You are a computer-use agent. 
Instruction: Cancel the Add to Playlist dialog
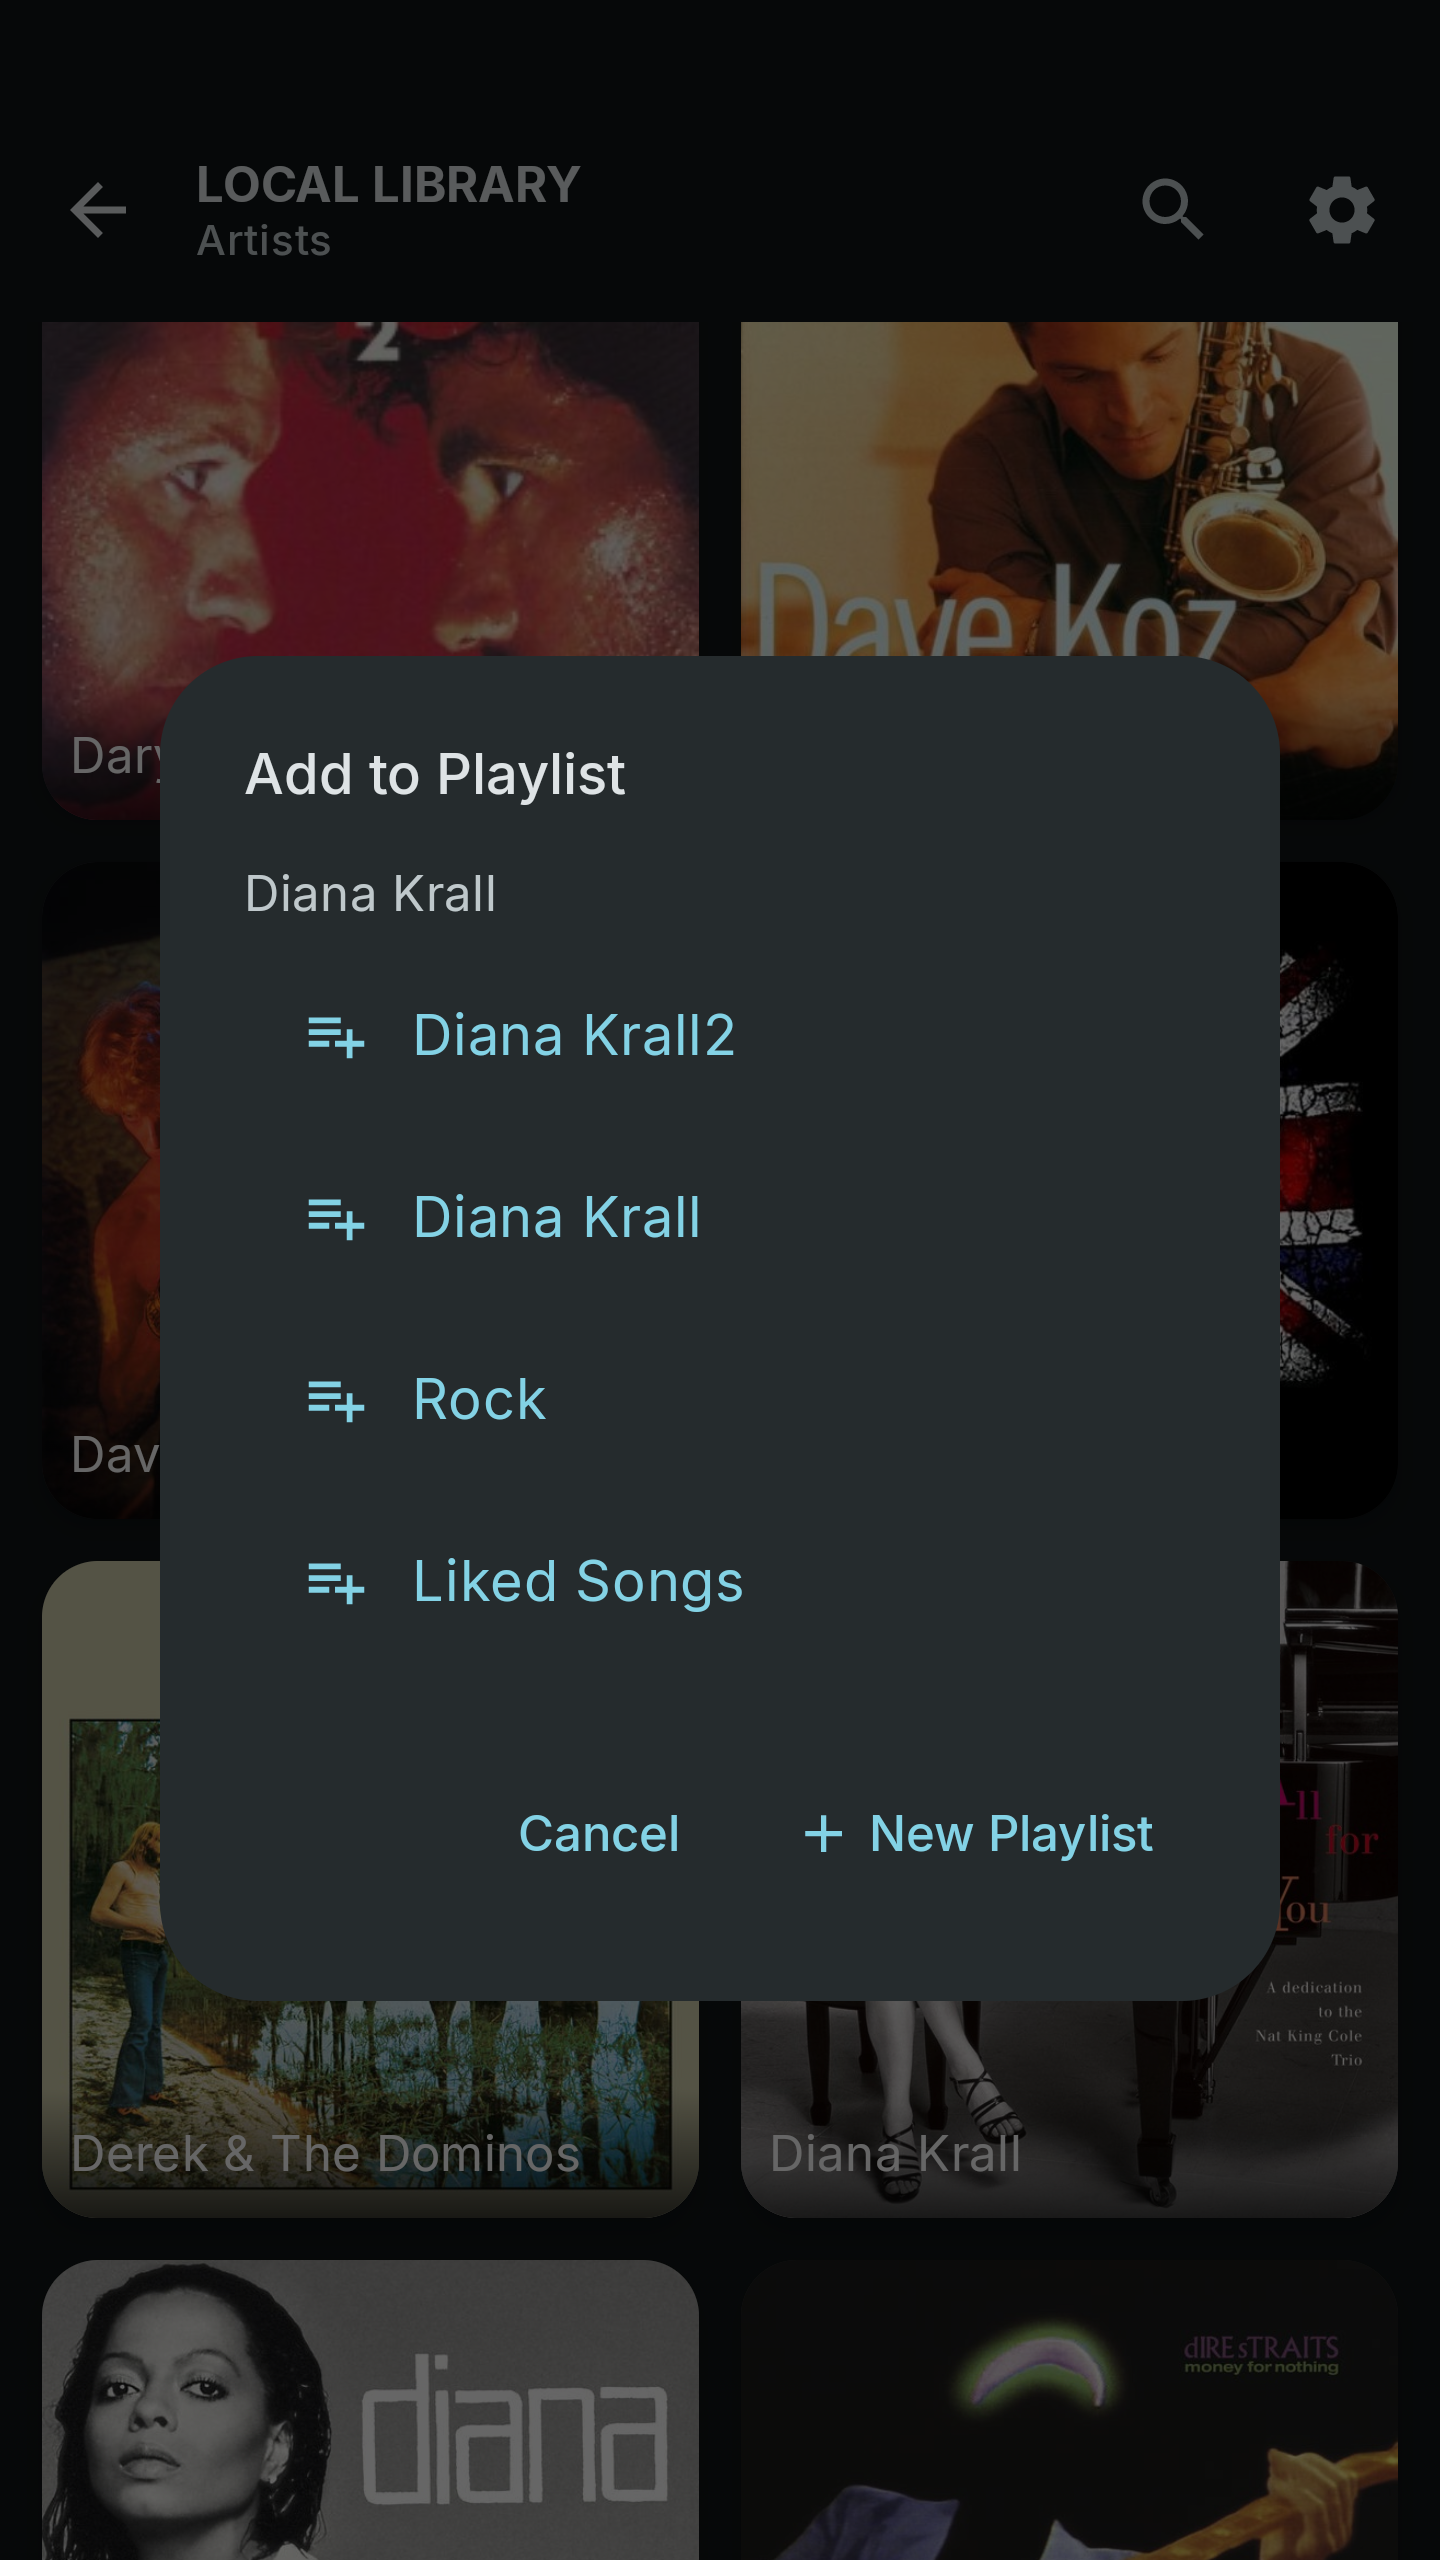[599, 1834]
